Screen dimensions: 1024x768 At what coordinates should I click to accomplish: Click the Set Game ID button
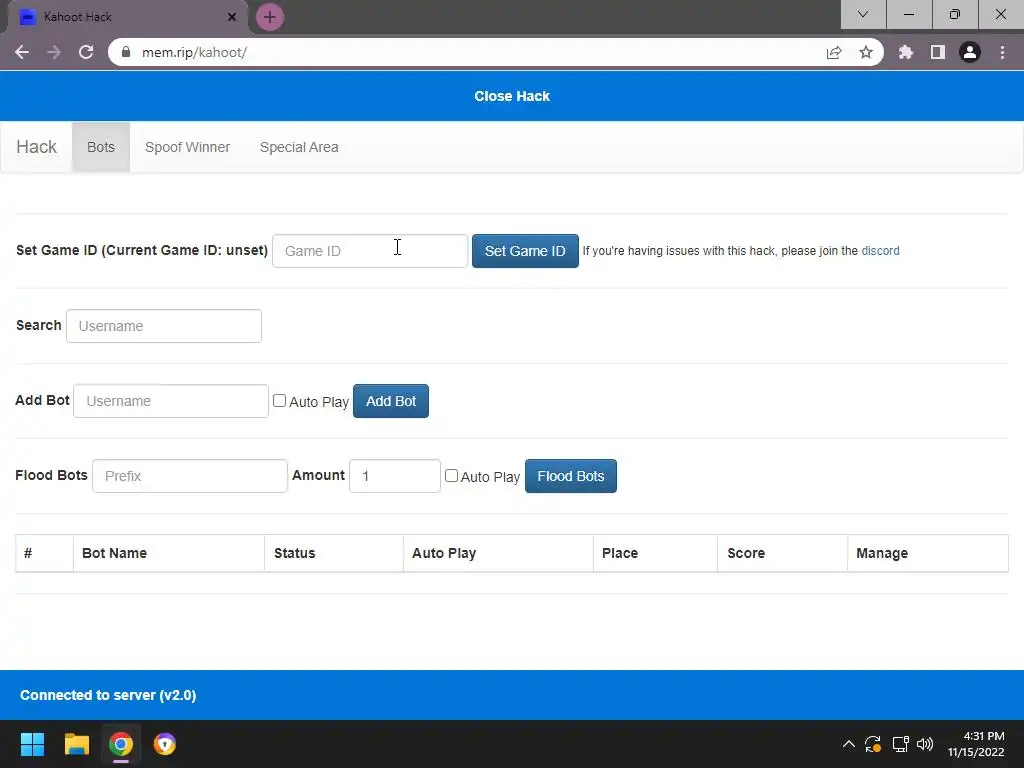[525, 251]
